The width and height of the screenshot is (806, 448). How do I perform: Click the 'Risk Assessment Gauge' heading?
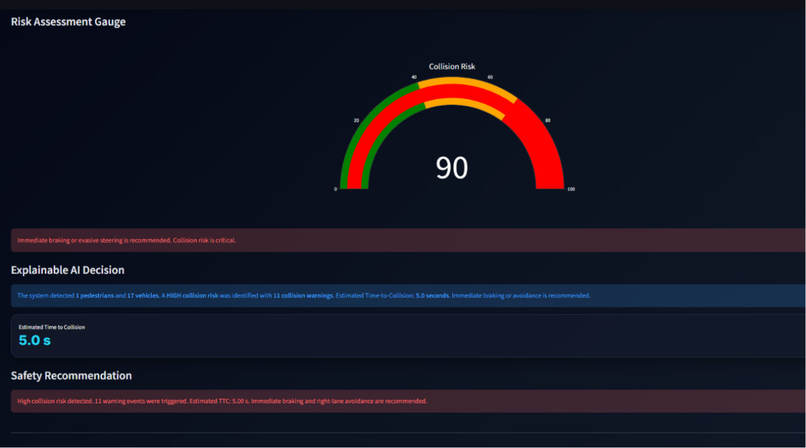click(x=68, y=22)
